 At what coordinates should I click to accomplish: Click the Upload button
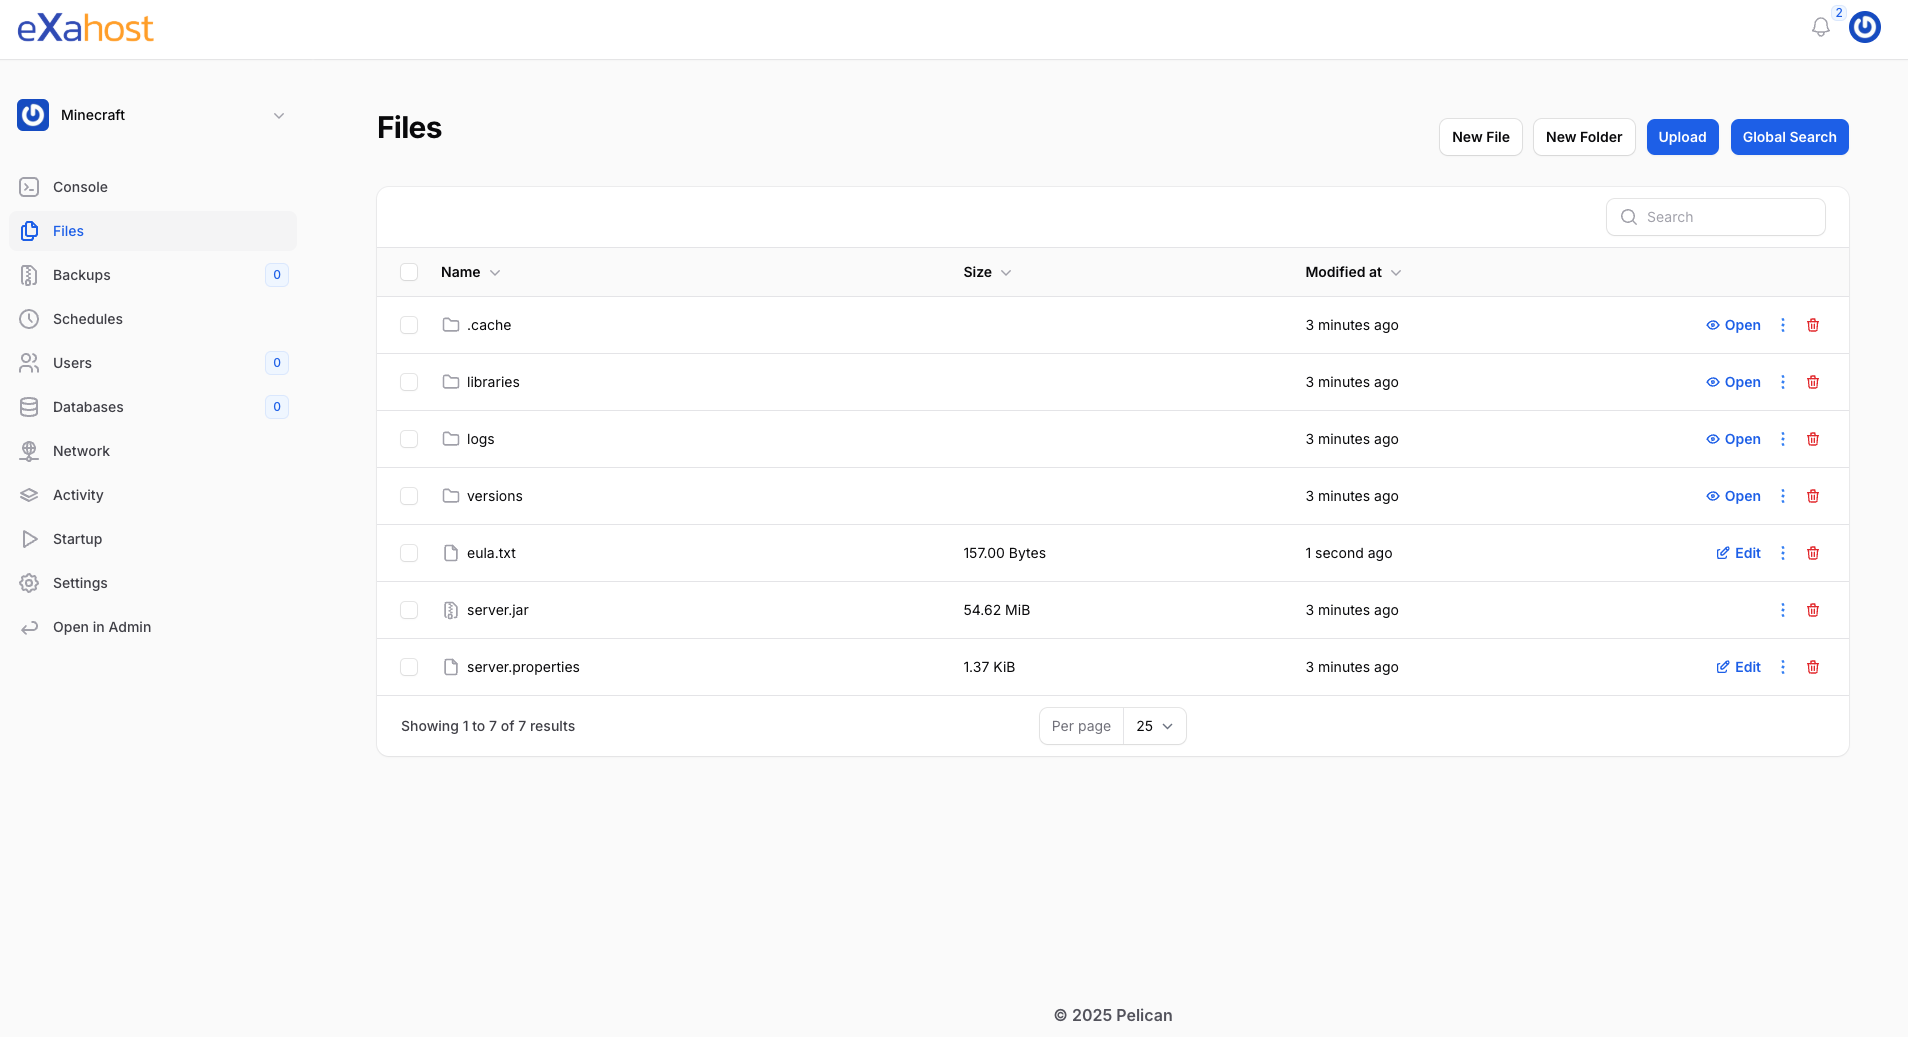coord(1681,137)
